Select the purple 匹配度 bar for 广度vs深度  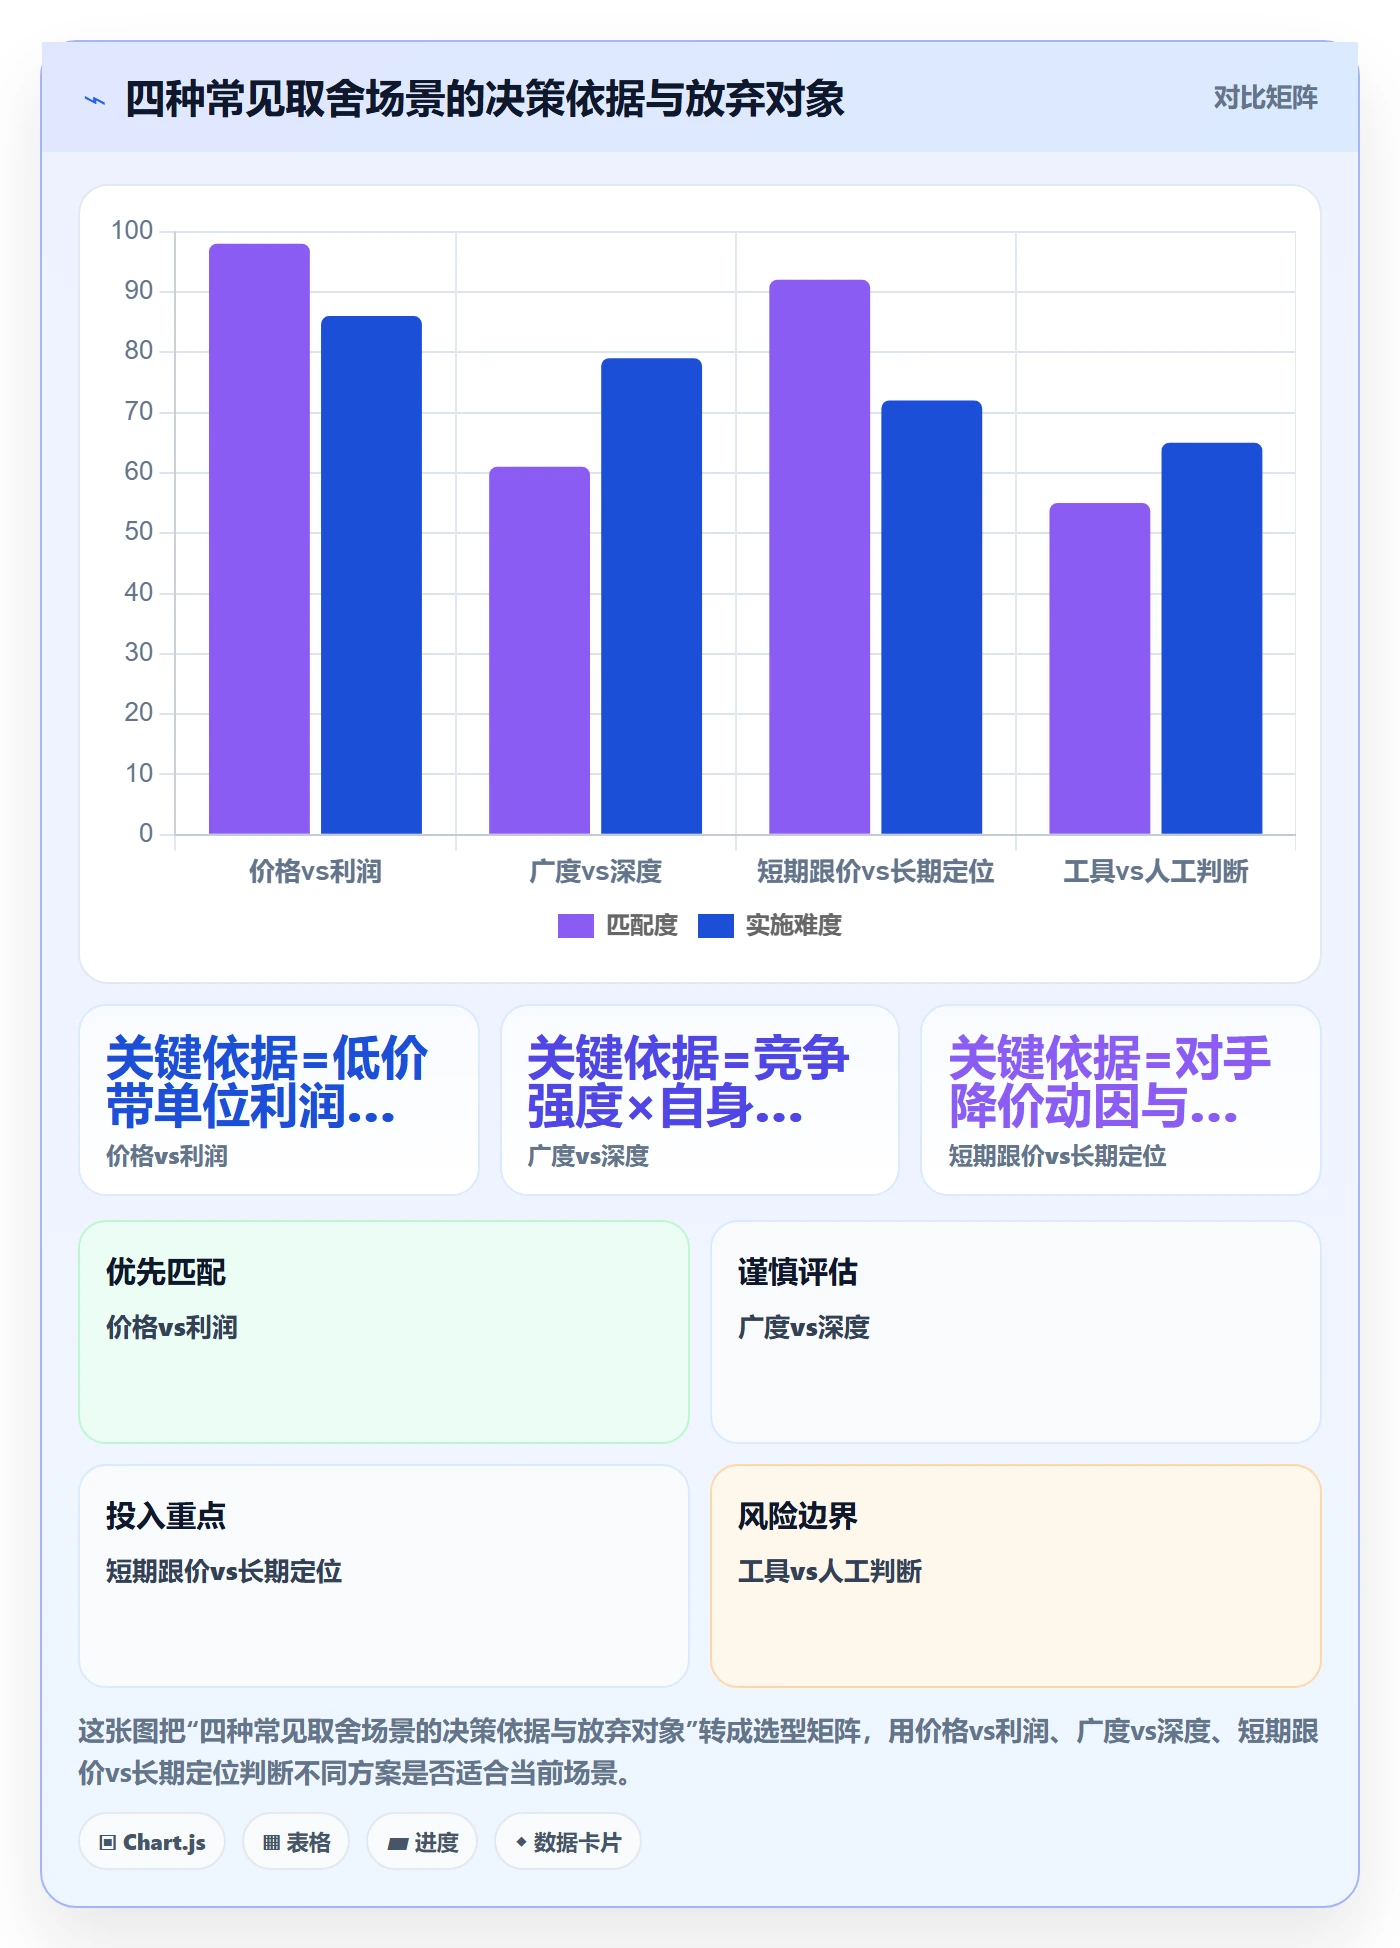coord(539,650)
